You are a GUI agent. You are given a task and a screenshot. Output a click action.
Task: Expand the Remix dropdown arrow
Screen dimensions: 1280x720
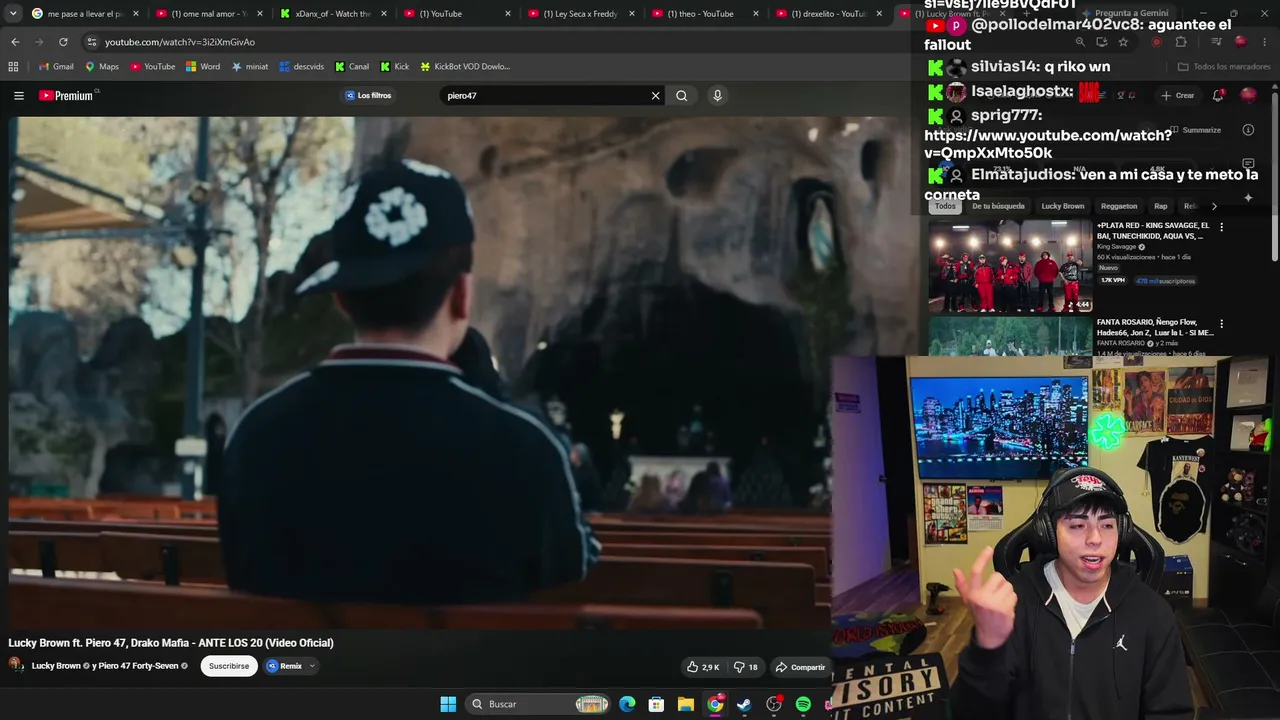click(312, 666)
